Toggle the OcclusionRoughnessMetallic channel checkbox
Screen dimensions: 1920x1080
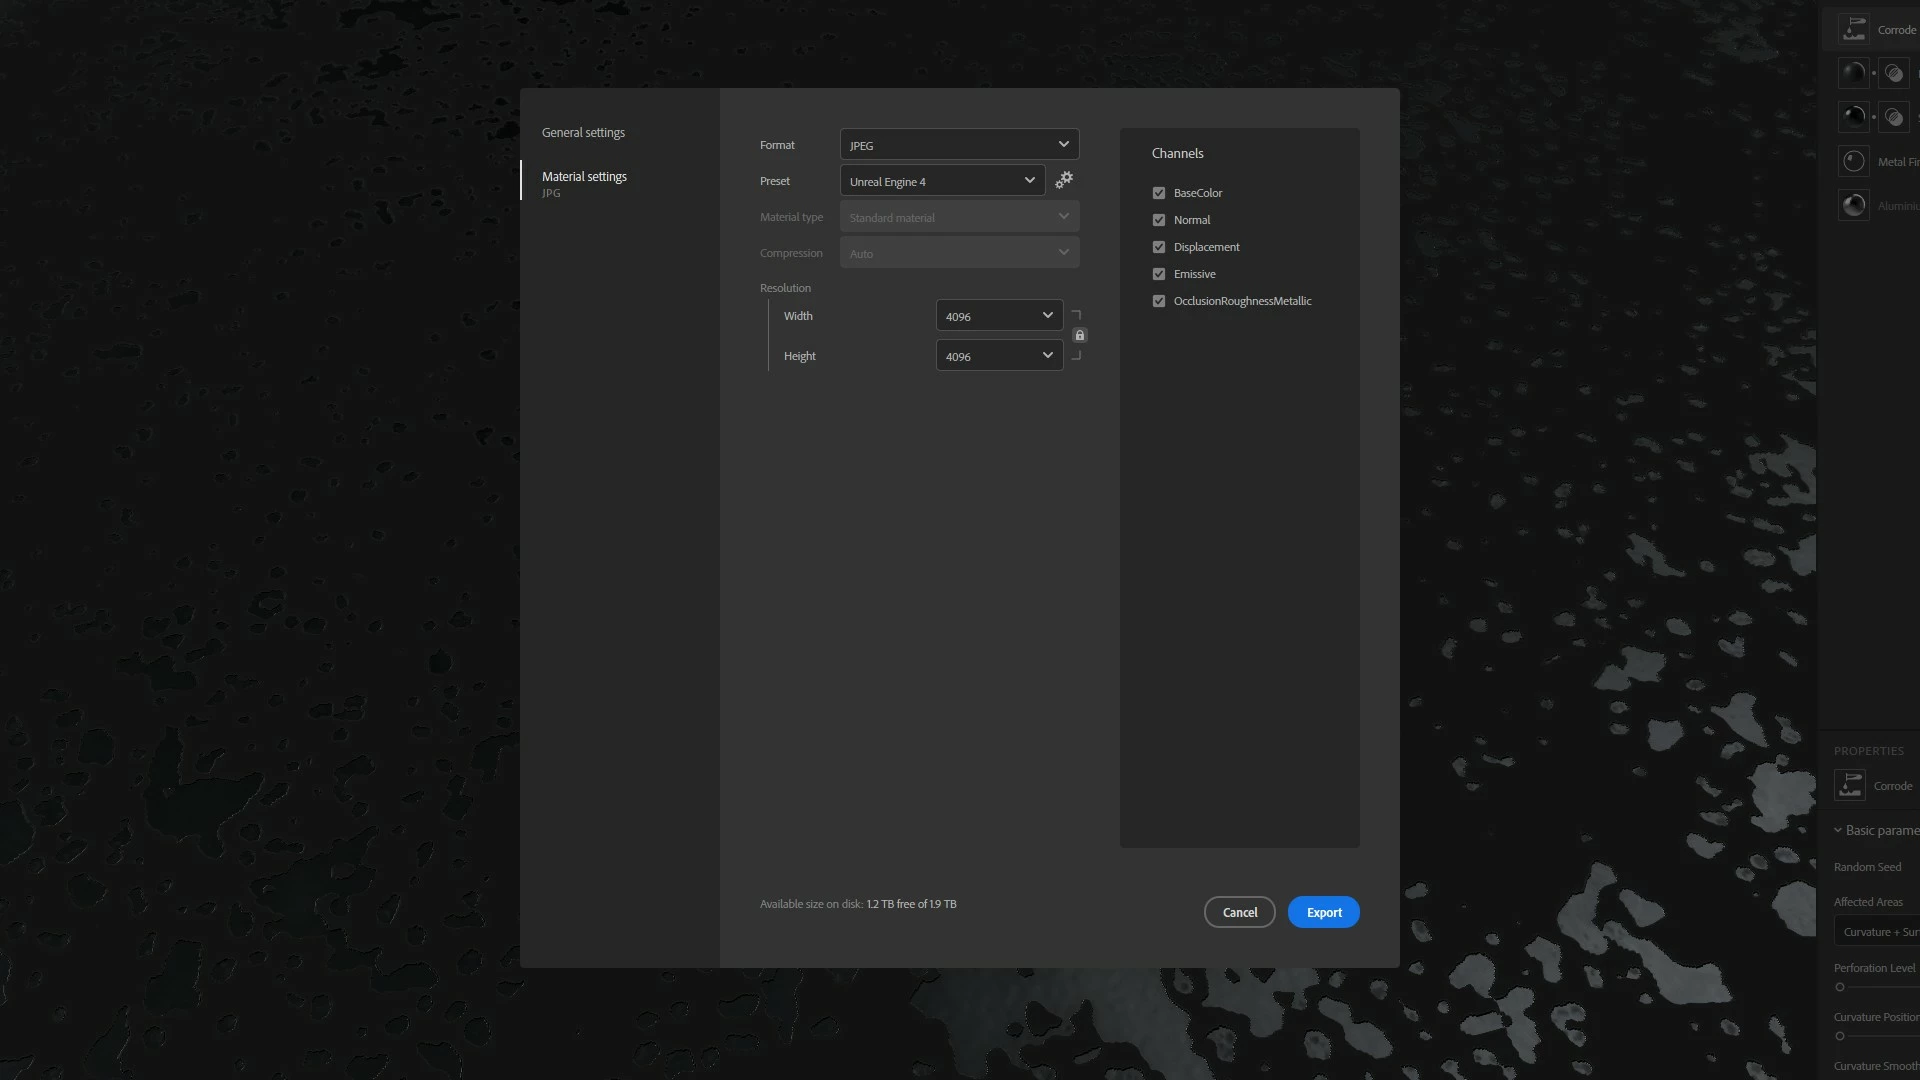(x=1159, y=301)
